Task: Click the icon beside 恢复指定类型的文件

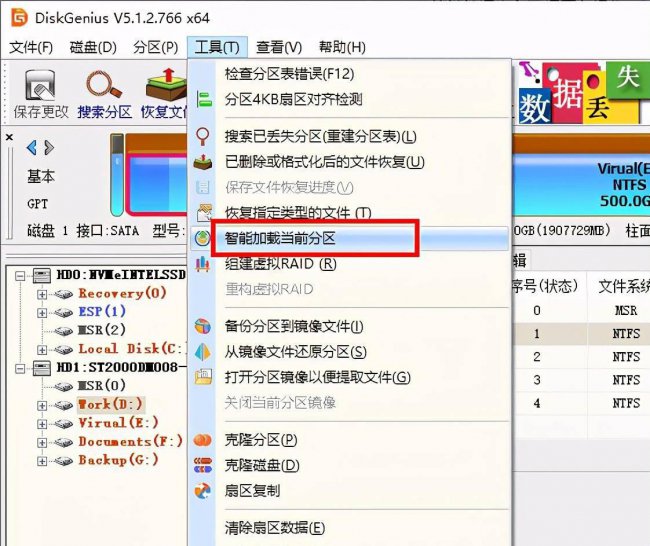Action: pyautogui.click(x=204, y=212)
